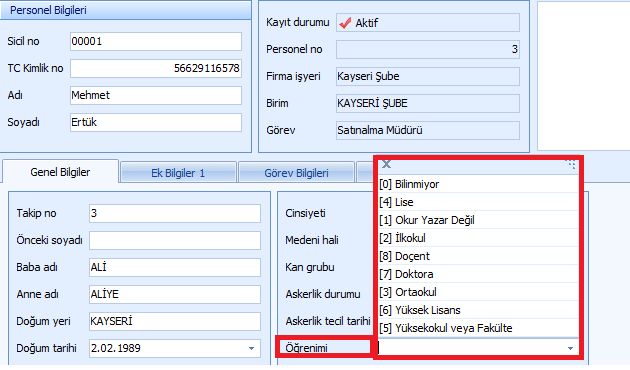
Task: Click the Askerlik tecil tarihi label
Action: (328, 321)
